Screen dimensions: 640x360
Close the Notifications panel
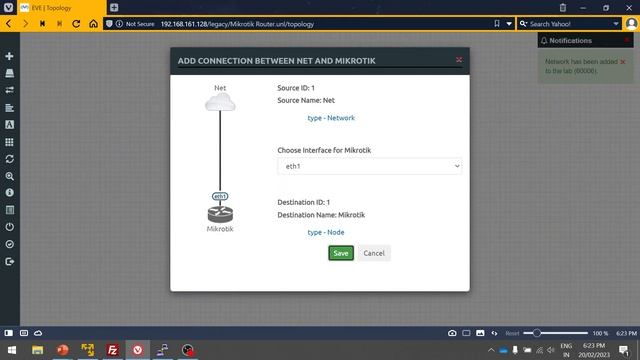click(627, 40)
